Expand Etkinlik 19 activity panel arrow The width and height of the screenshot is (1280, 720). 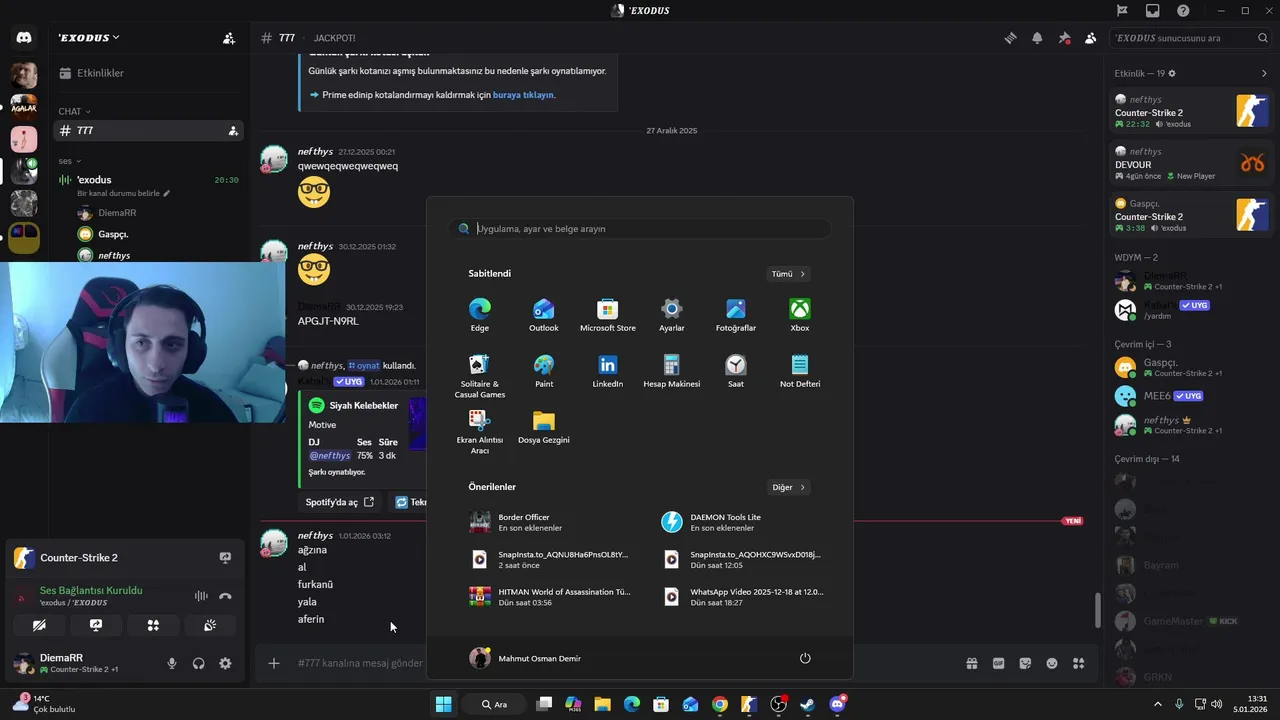pos(1264,73)
